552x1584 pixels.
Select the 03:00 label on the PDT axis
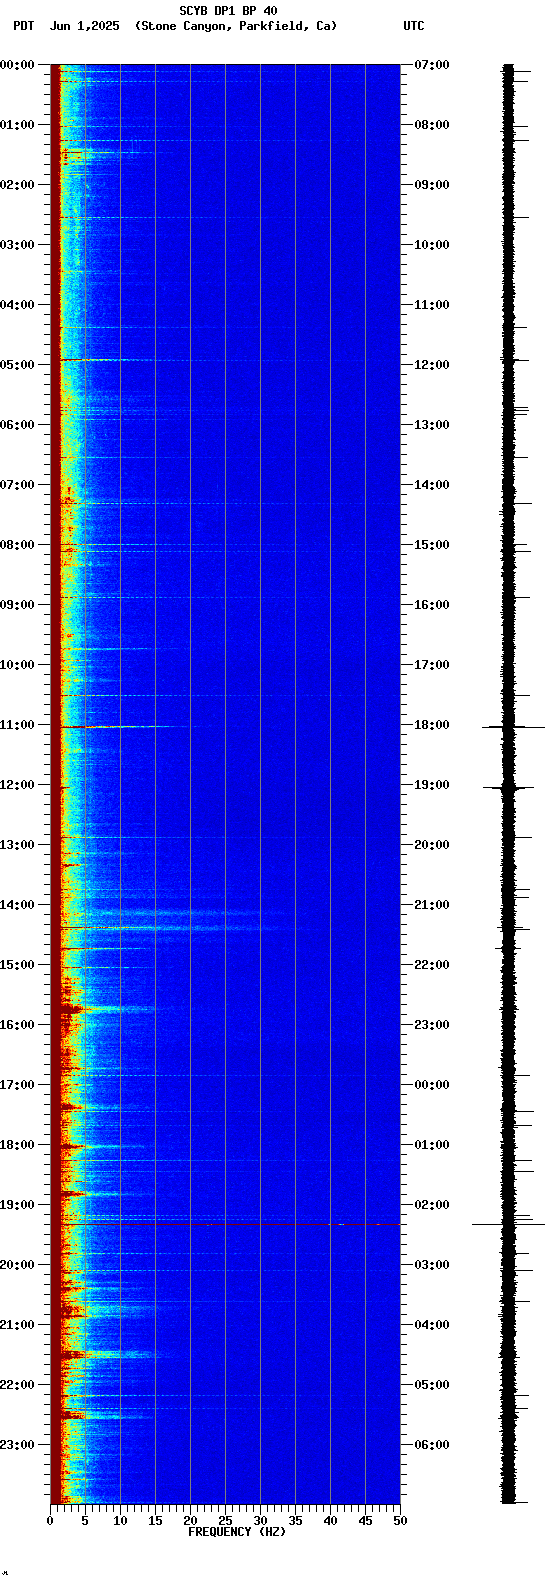pyautogui.click(x=16, y=245)
